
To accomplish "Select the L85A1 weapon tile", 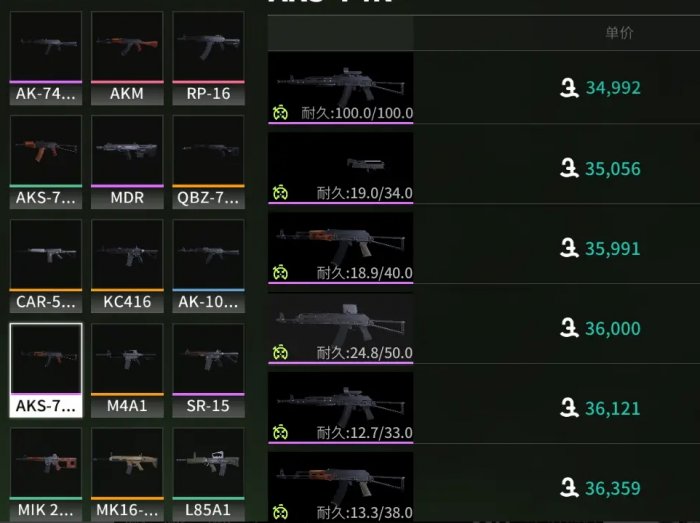I will pyautogui.click(x=208, y=474).
